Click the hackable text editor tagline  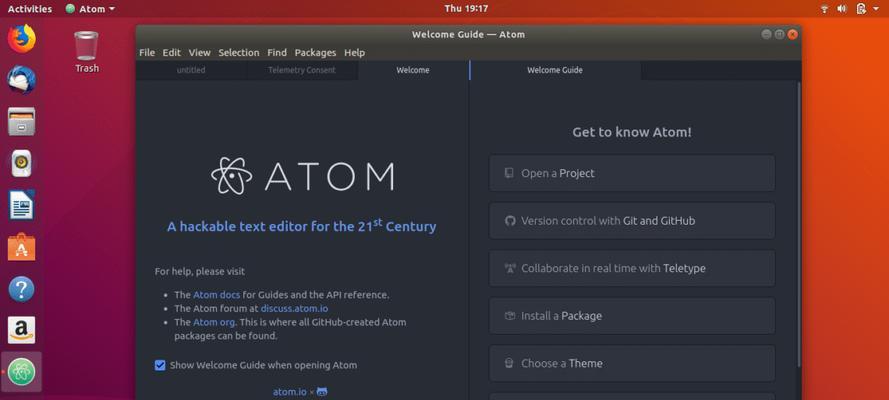point(302,226)
